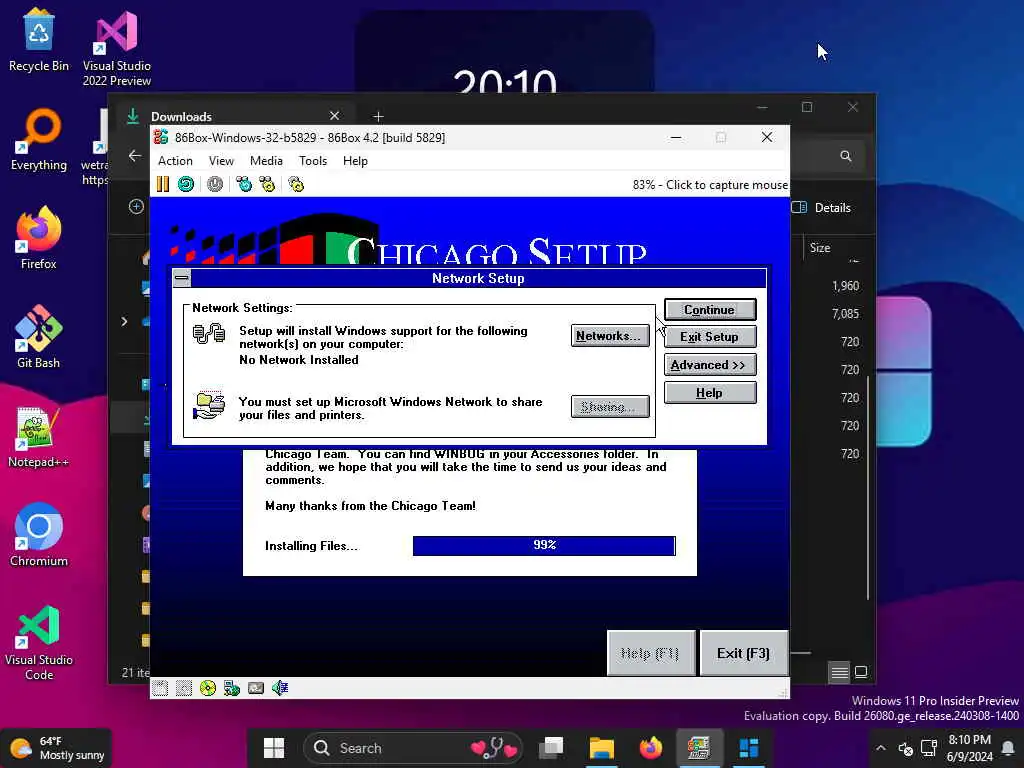The image size is (1024, 768).
Task: Click the sound speaker status icon
Action: click(280, 688)
